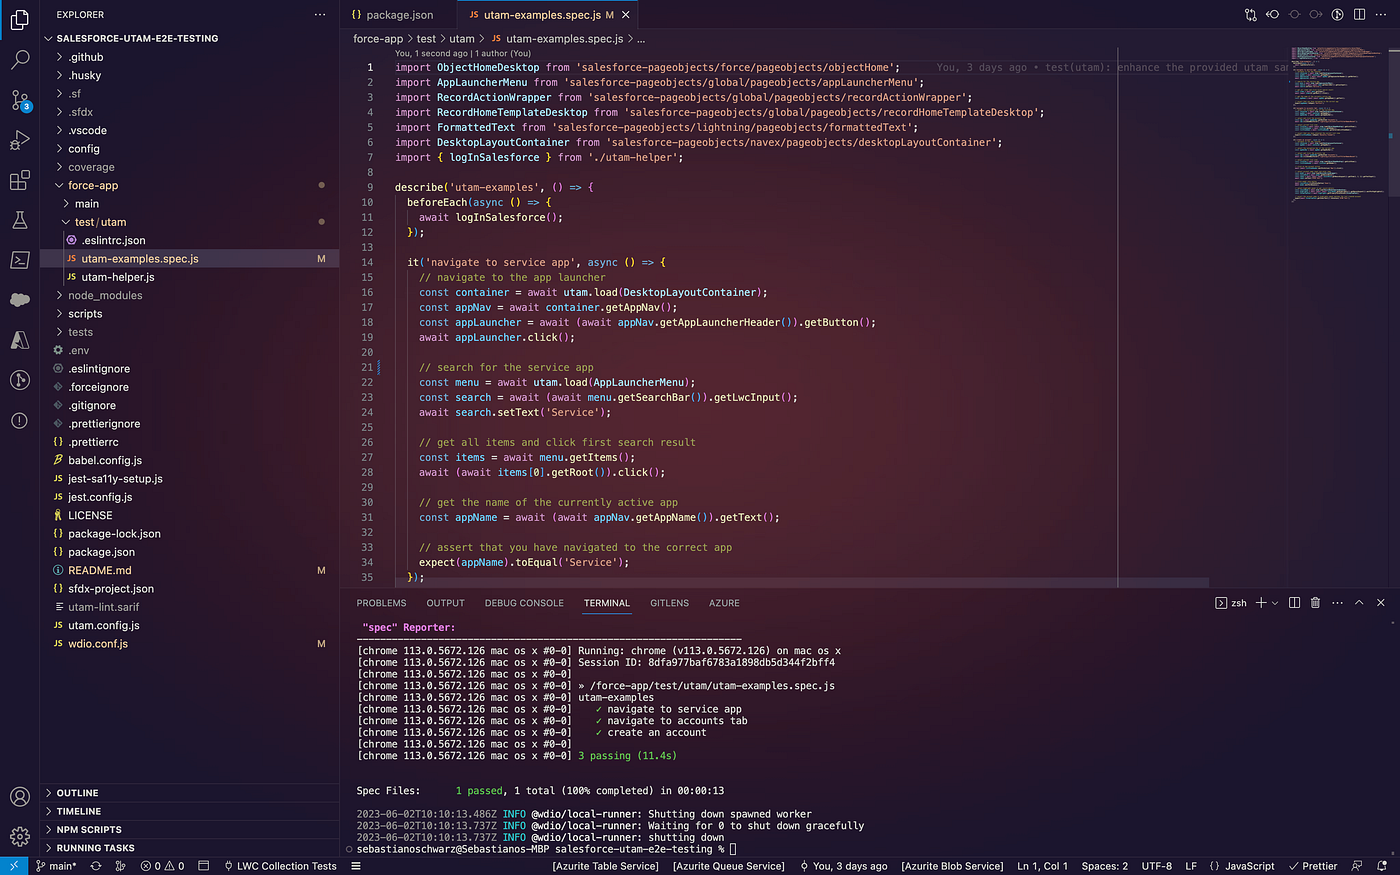Click Azurite Blob Service status item
The width and height of the screenshot is (1400, 875).
(952, 866)
